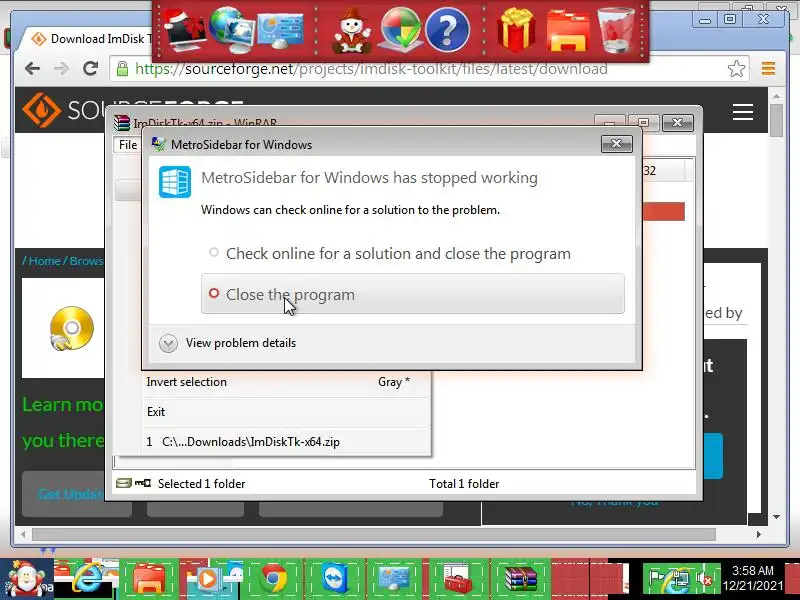This screenshot has width=800, height=600.
Task: Open the red folder icon in the top dock
Action: click(x=568, y=32)
